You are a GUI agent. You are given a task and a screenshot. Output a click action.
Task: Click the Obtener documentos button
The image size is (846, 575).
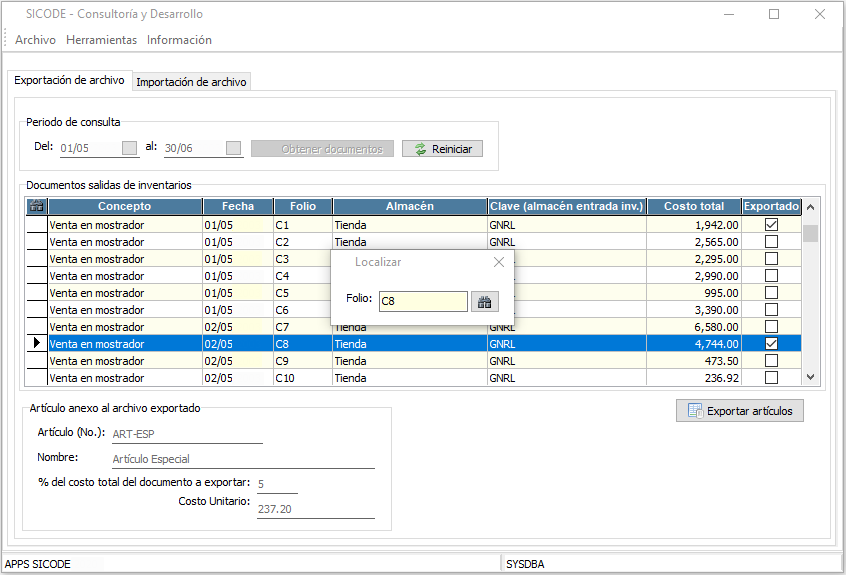[x=322, y=149]
